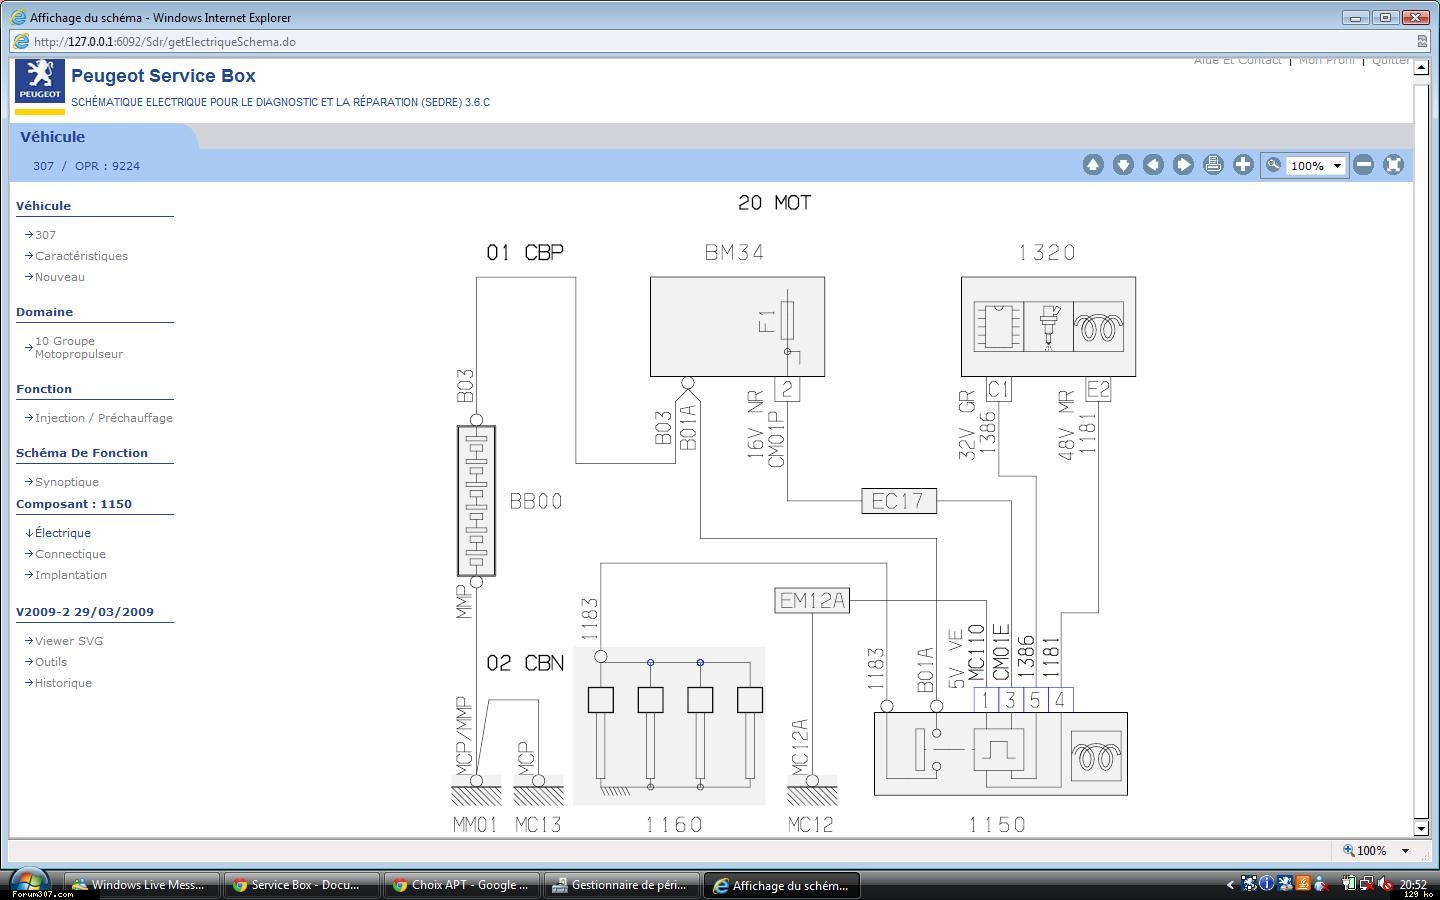Click the magnifier icon beside zoom percentage
The image size is (1440, 900).
pyautogui.click(x=1273, y=165)
